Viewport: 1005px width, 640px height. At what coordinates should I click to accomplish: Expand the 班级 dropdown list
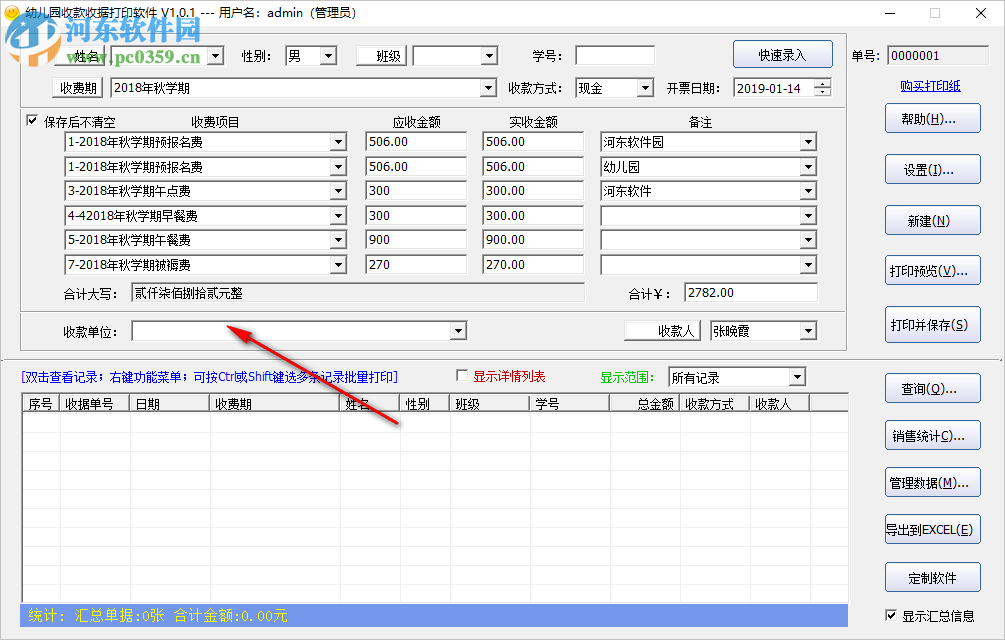490,56
